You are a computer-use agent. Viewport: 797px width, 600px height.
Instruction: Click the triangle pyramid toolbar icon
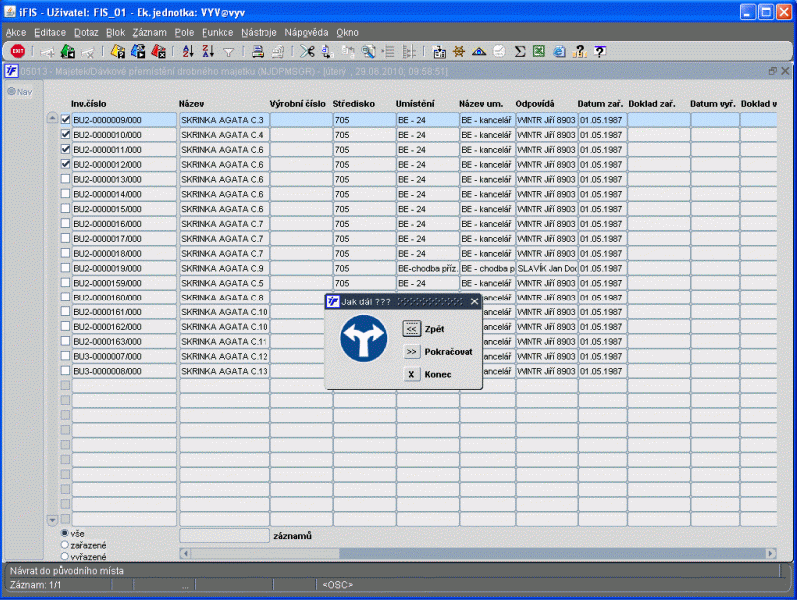tap(479, 51)
